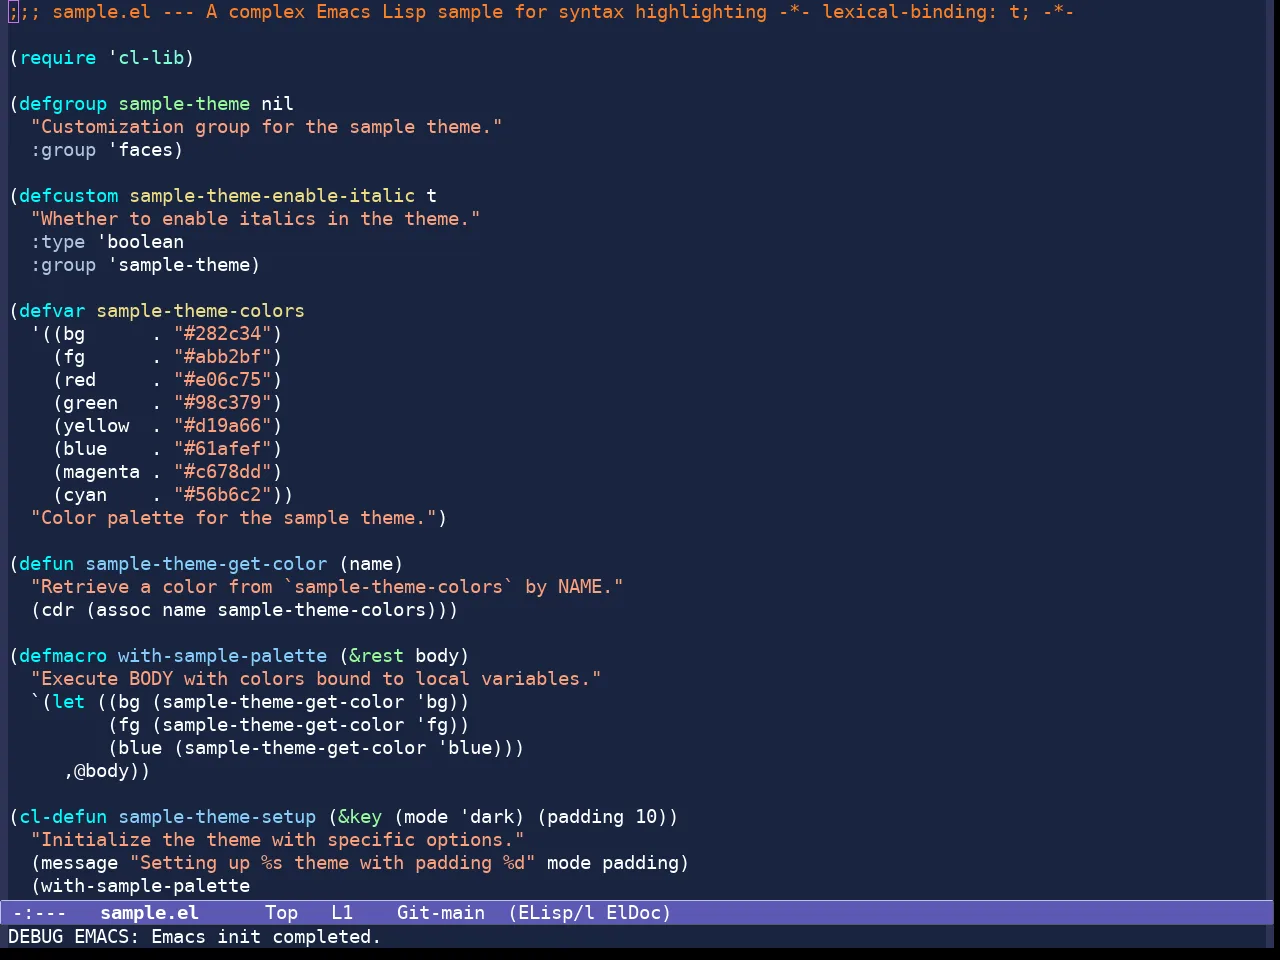Click the echo area message 'Emacs init completed.'
Viewport: 1280px width, 960px height.
click(x=266, y=937)
